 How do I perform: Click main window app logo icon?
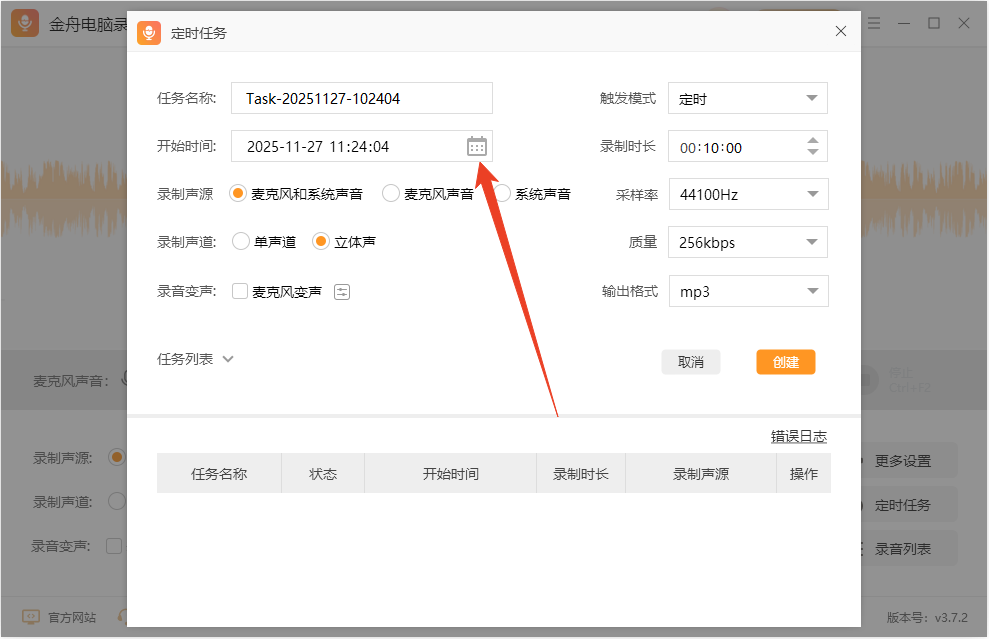coord(25,23)
